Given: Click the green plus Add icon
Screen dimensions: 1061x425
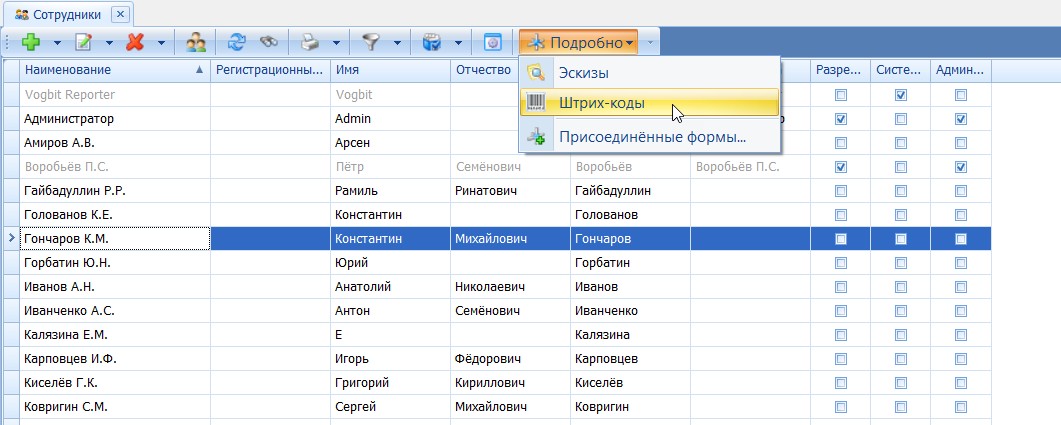Looking at the screenshot, I should click(30, 43).
